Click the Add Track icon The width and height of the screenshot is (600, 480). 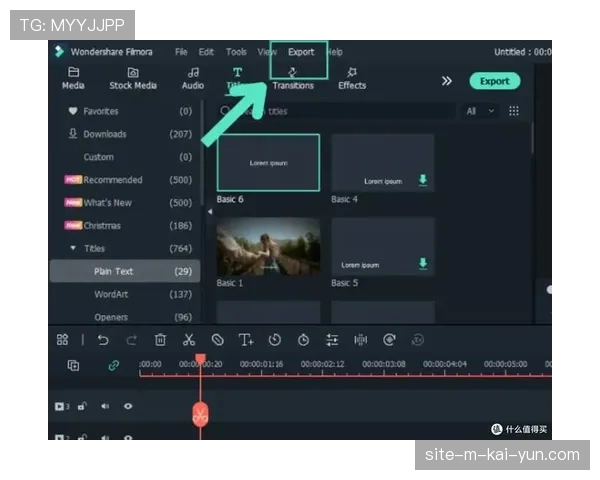pos(73,366)
